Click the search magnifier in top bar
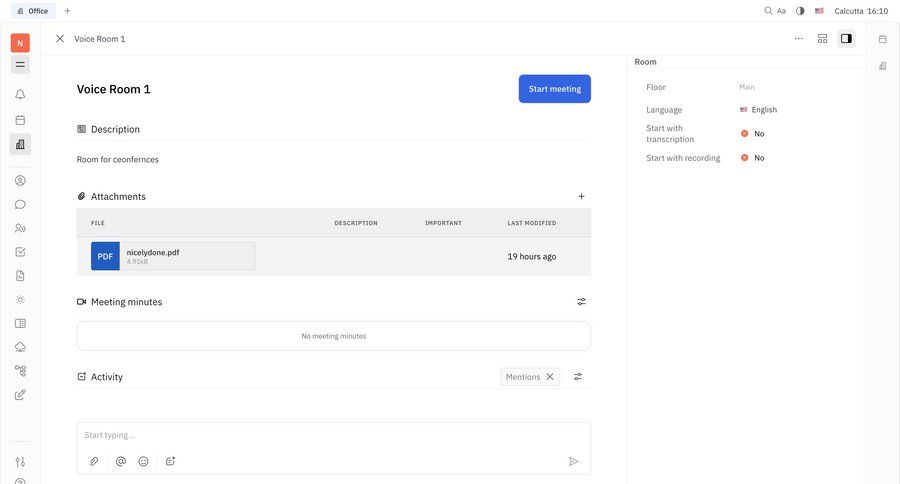The width and height of the screenshot is (900, 484). coord(768,11)
